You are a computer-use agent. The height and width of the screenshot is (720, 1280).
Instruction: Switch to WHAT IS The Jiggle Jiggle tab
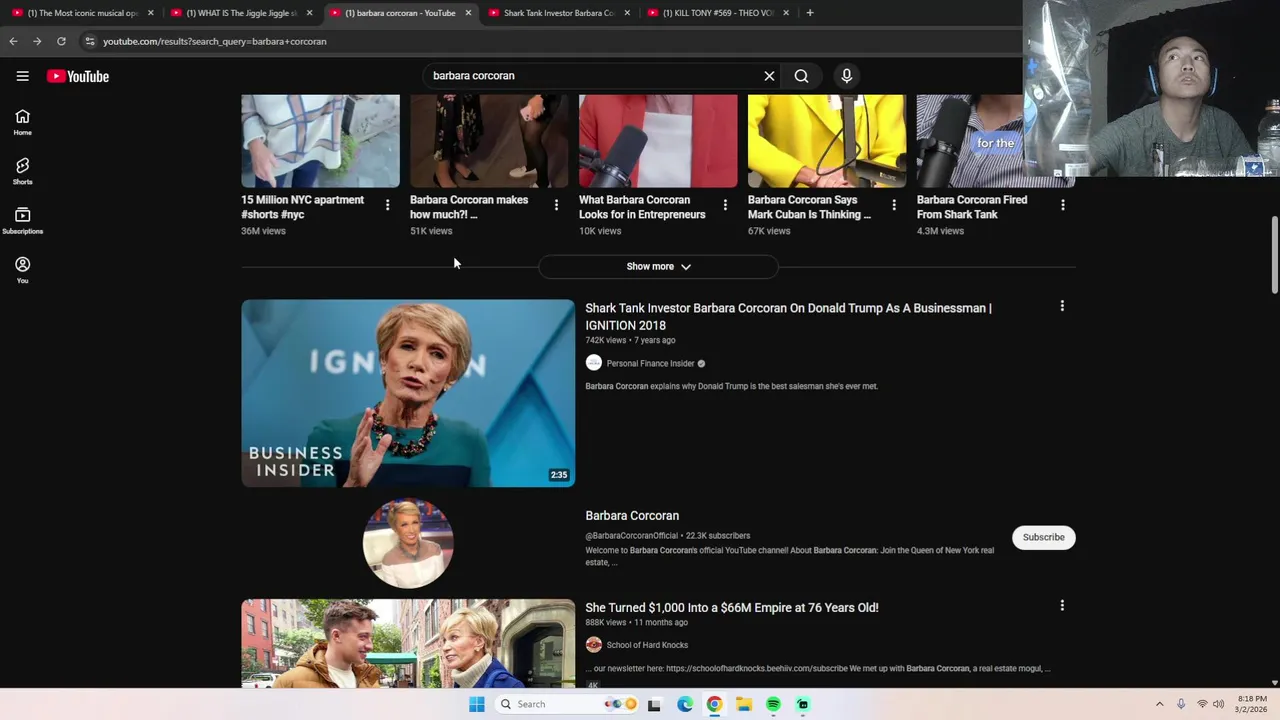click(242, 13)
